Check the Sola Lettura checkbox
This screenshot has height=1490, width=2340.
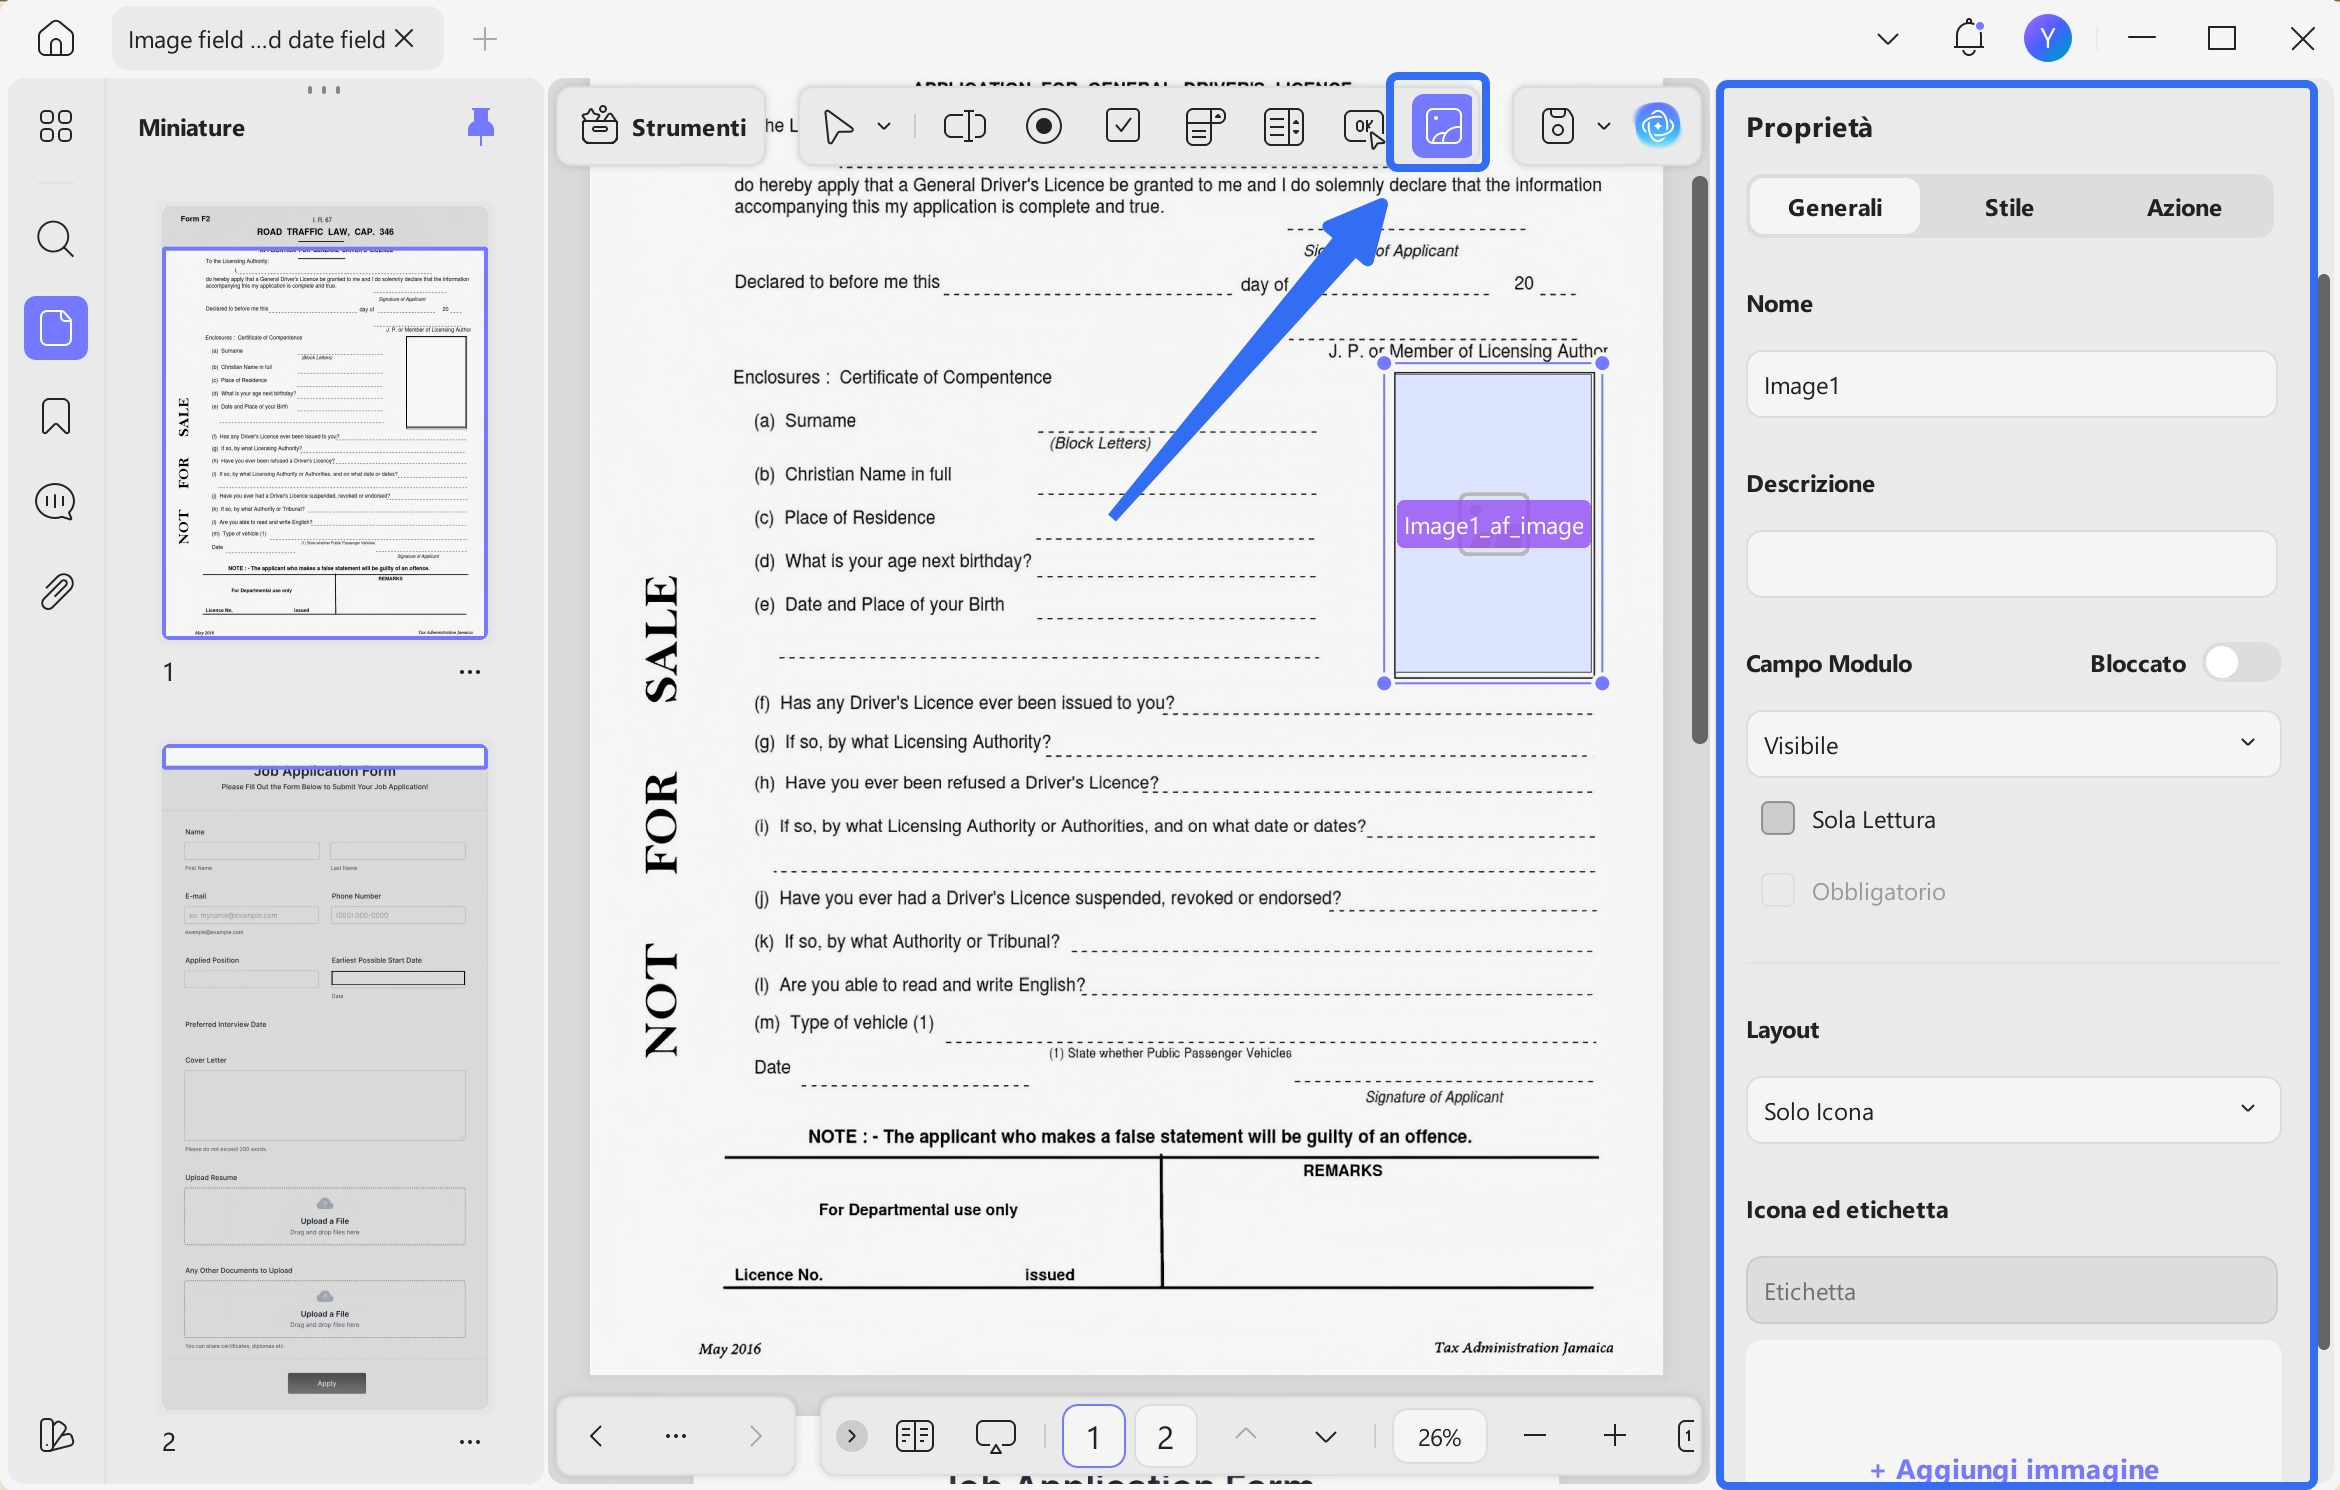[1777, 819]
